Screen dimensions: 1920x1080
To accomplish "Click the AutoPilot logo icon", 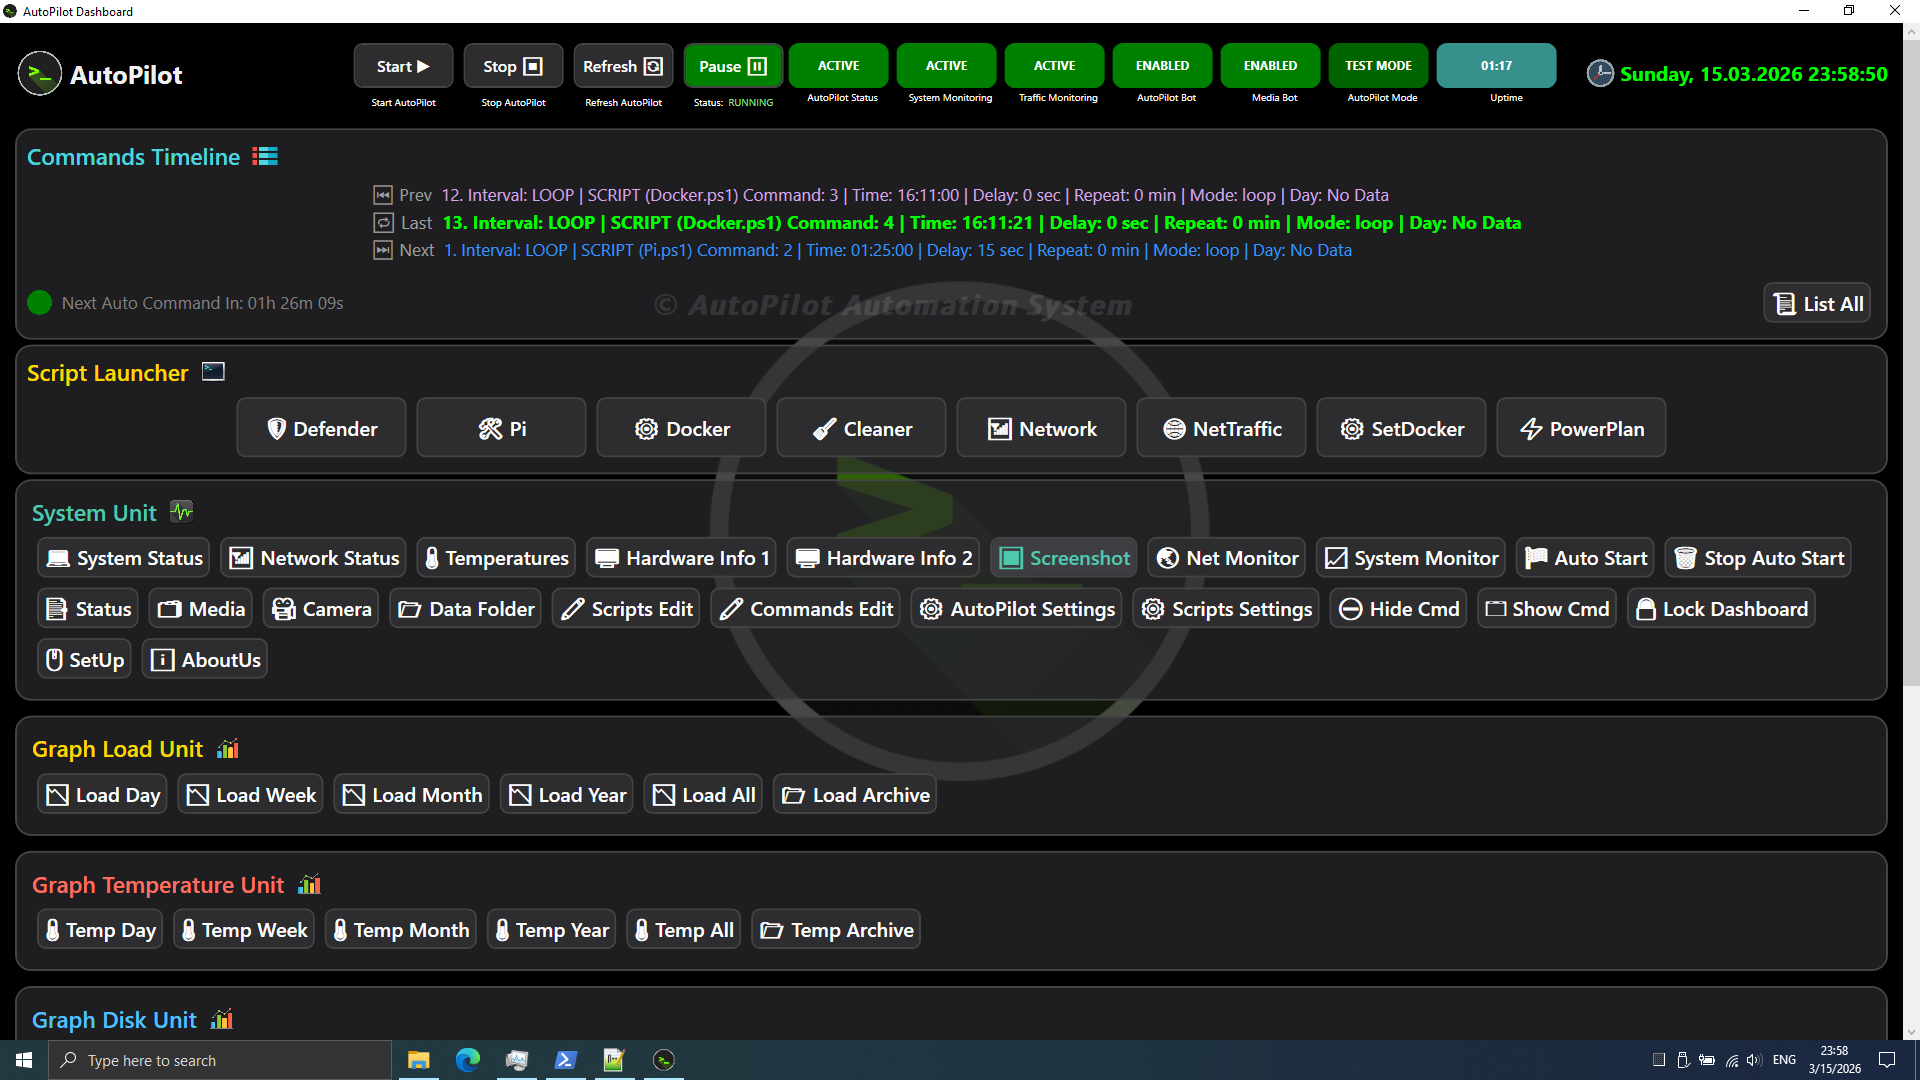I will 40,74.
